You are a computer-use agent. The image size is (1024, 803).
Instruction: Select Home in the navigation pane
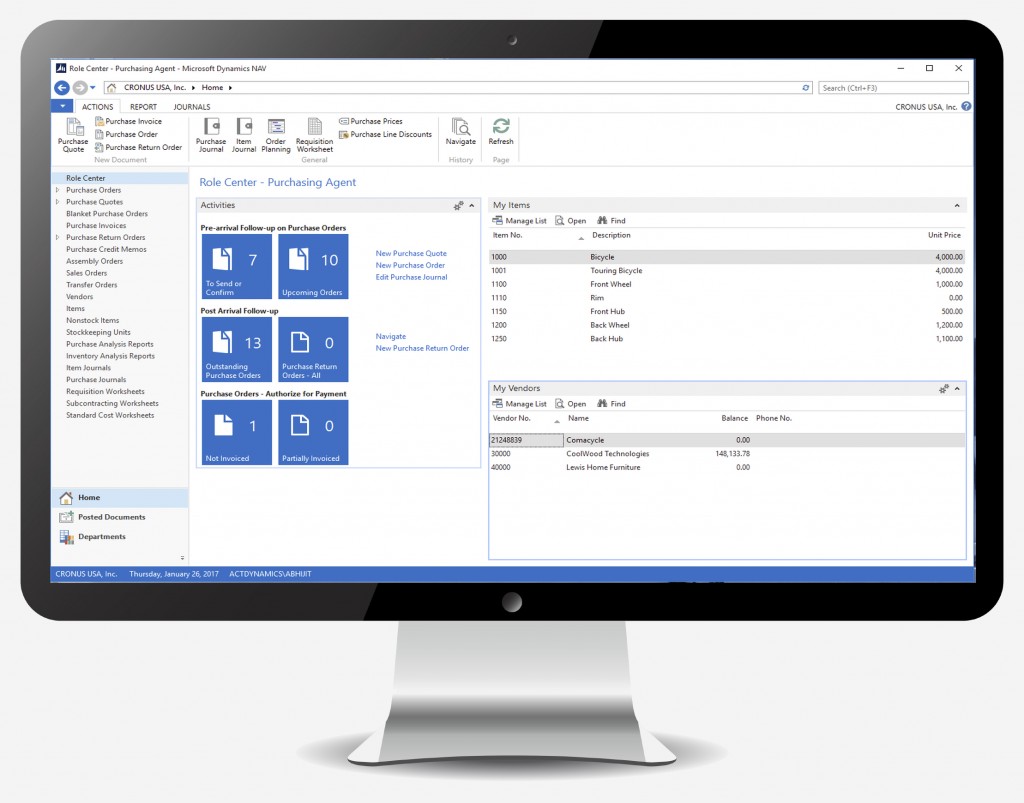[120, 497]
